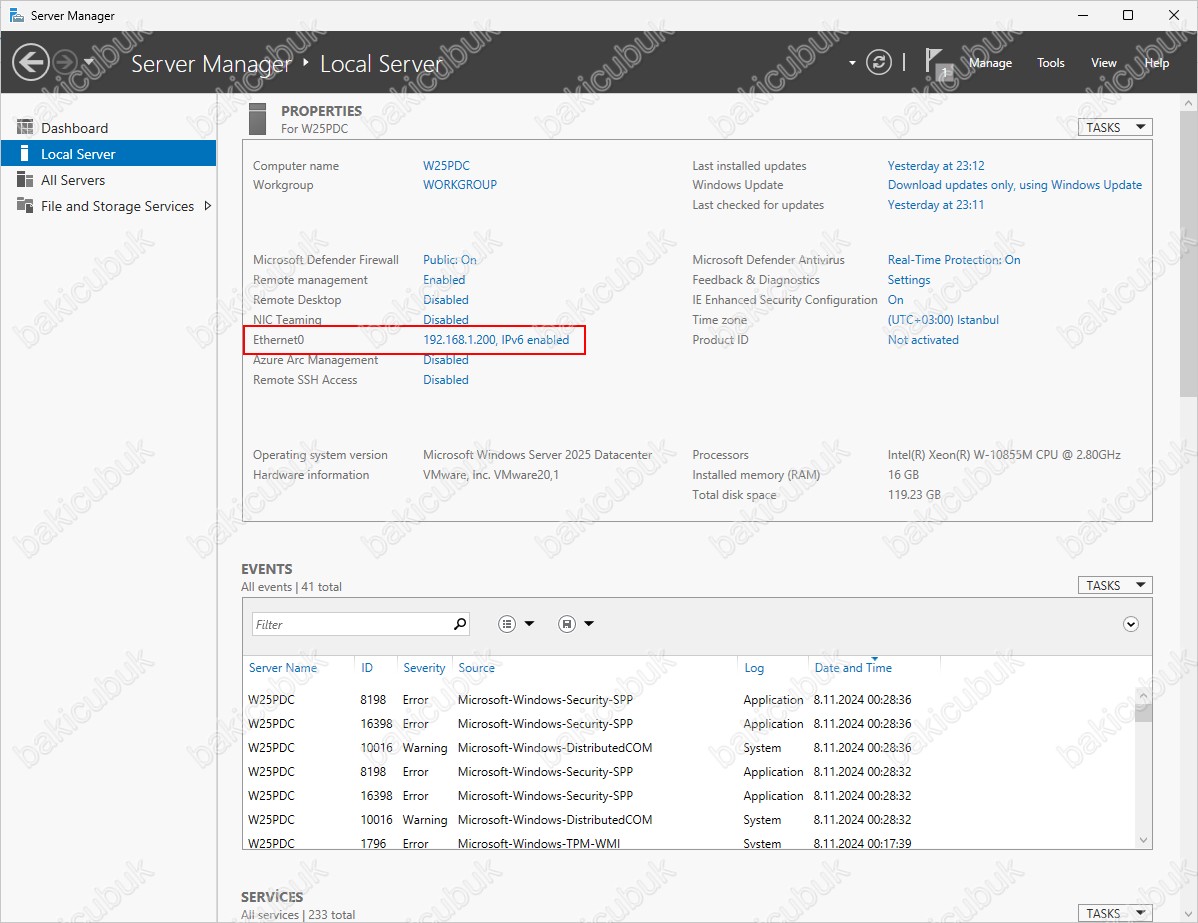Open the events list criteria icon
Screen dimensions: 1198x923
(507, 624)
